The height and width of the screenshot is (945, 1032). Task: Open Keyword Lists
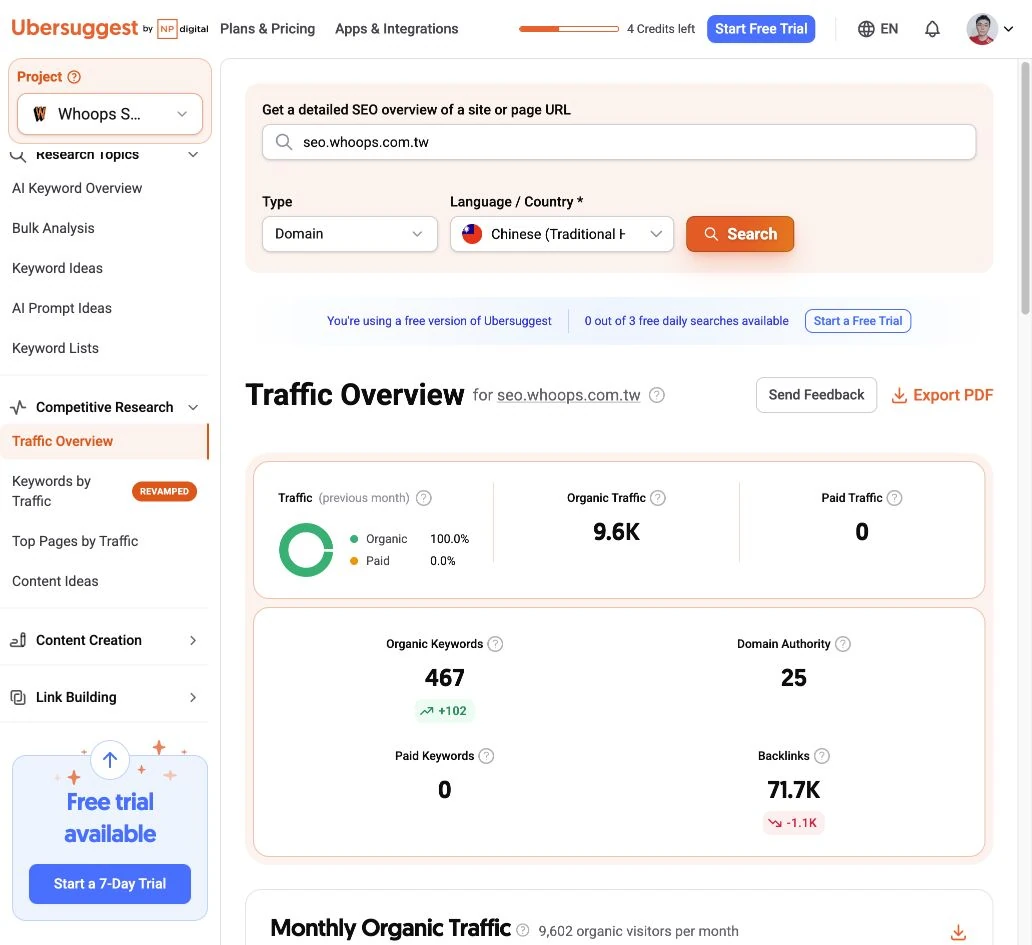tap(55, 348)
